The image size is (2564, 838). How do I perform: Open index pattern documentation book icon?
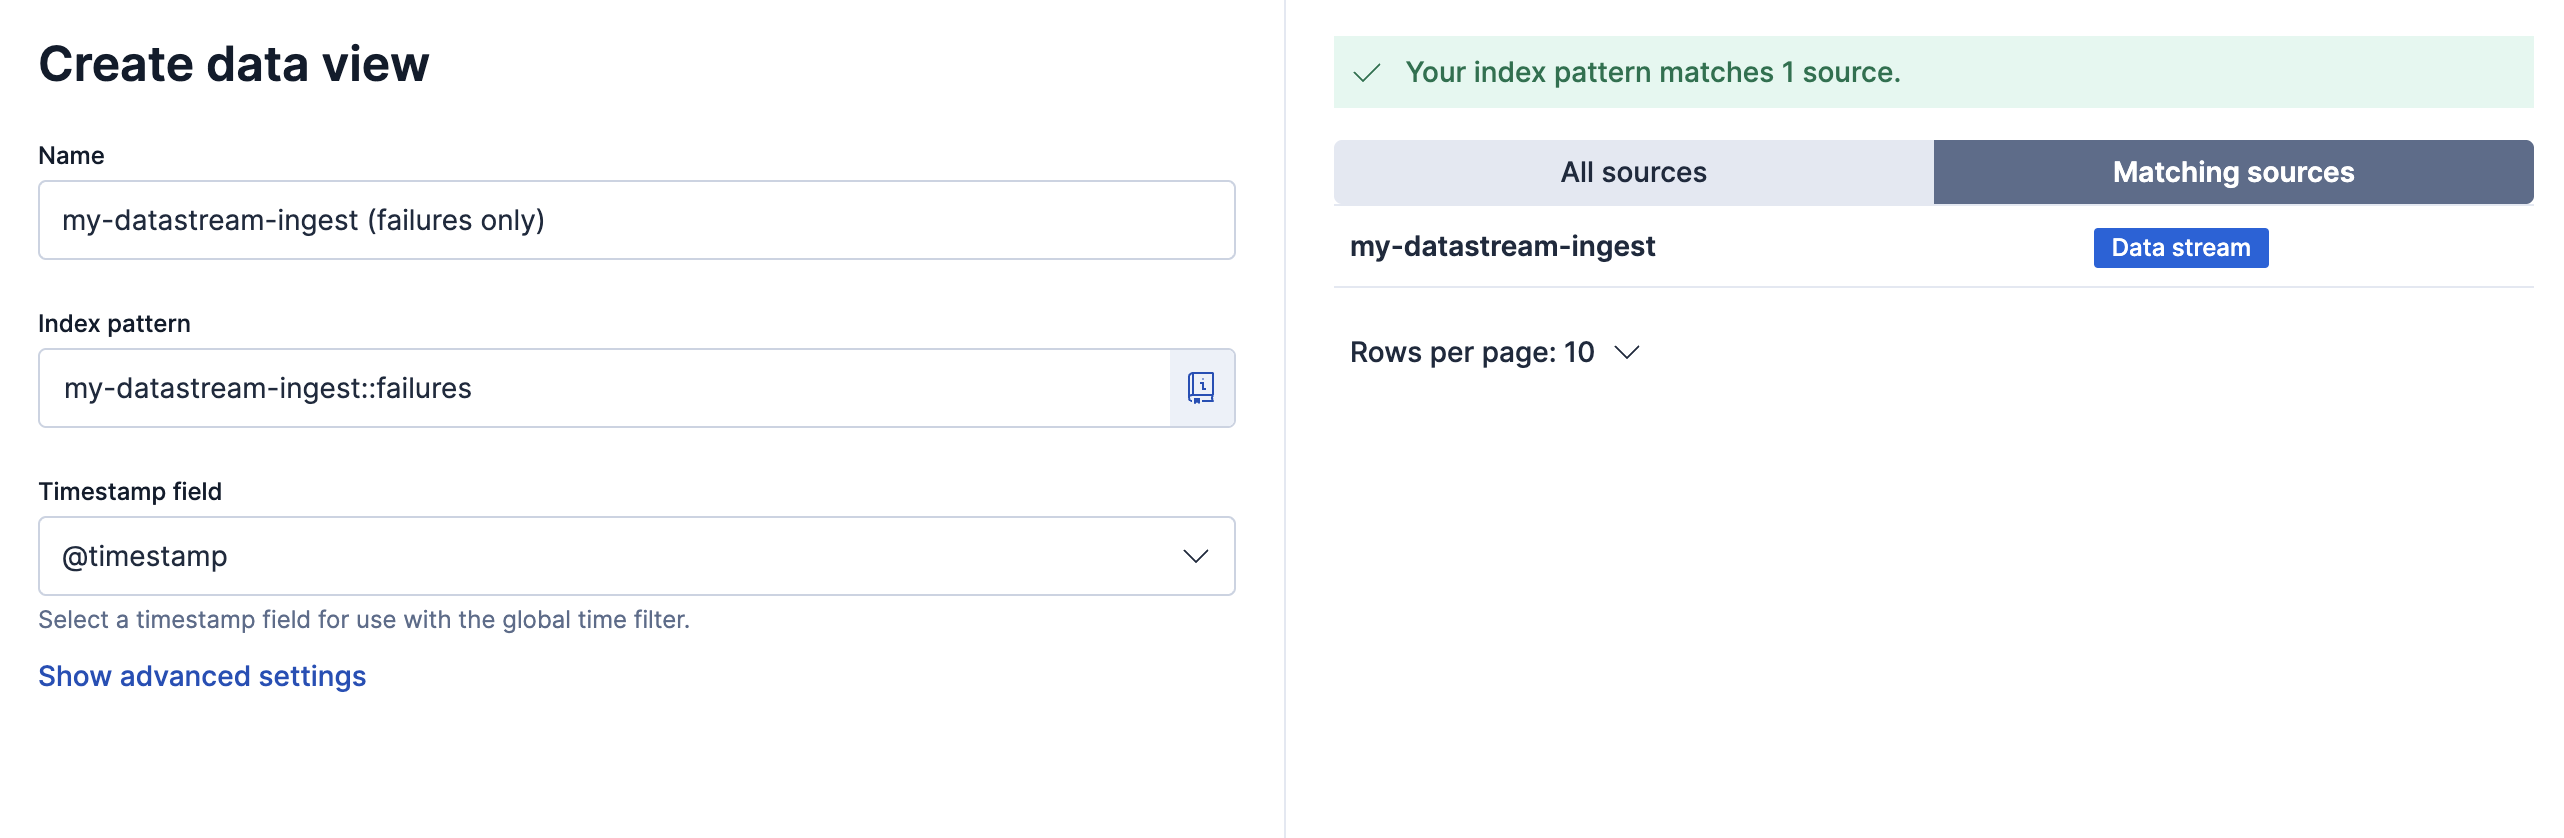1201,388
